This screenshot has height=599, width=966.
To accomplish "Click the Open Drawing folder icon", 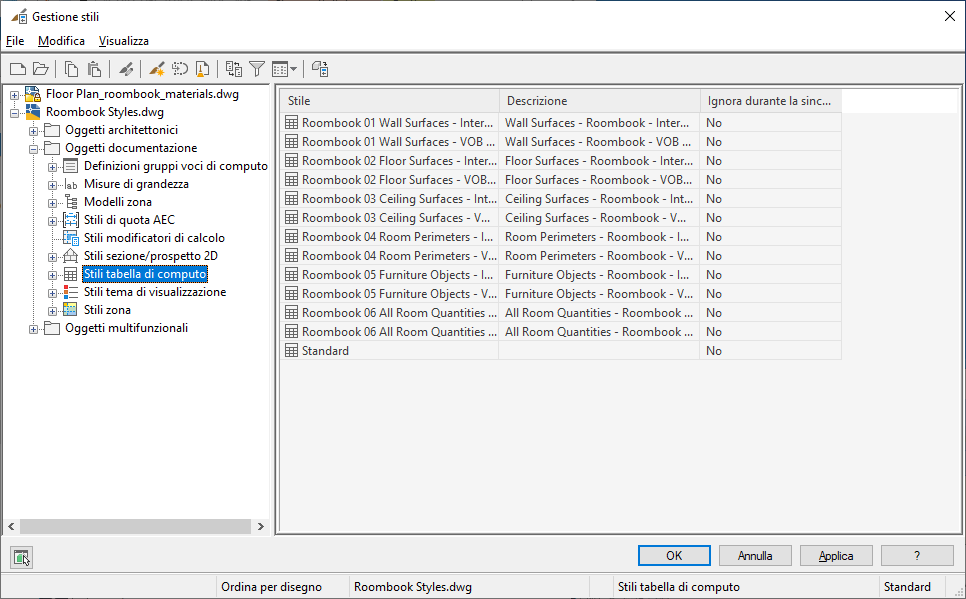I will click(x=41, y=69).
